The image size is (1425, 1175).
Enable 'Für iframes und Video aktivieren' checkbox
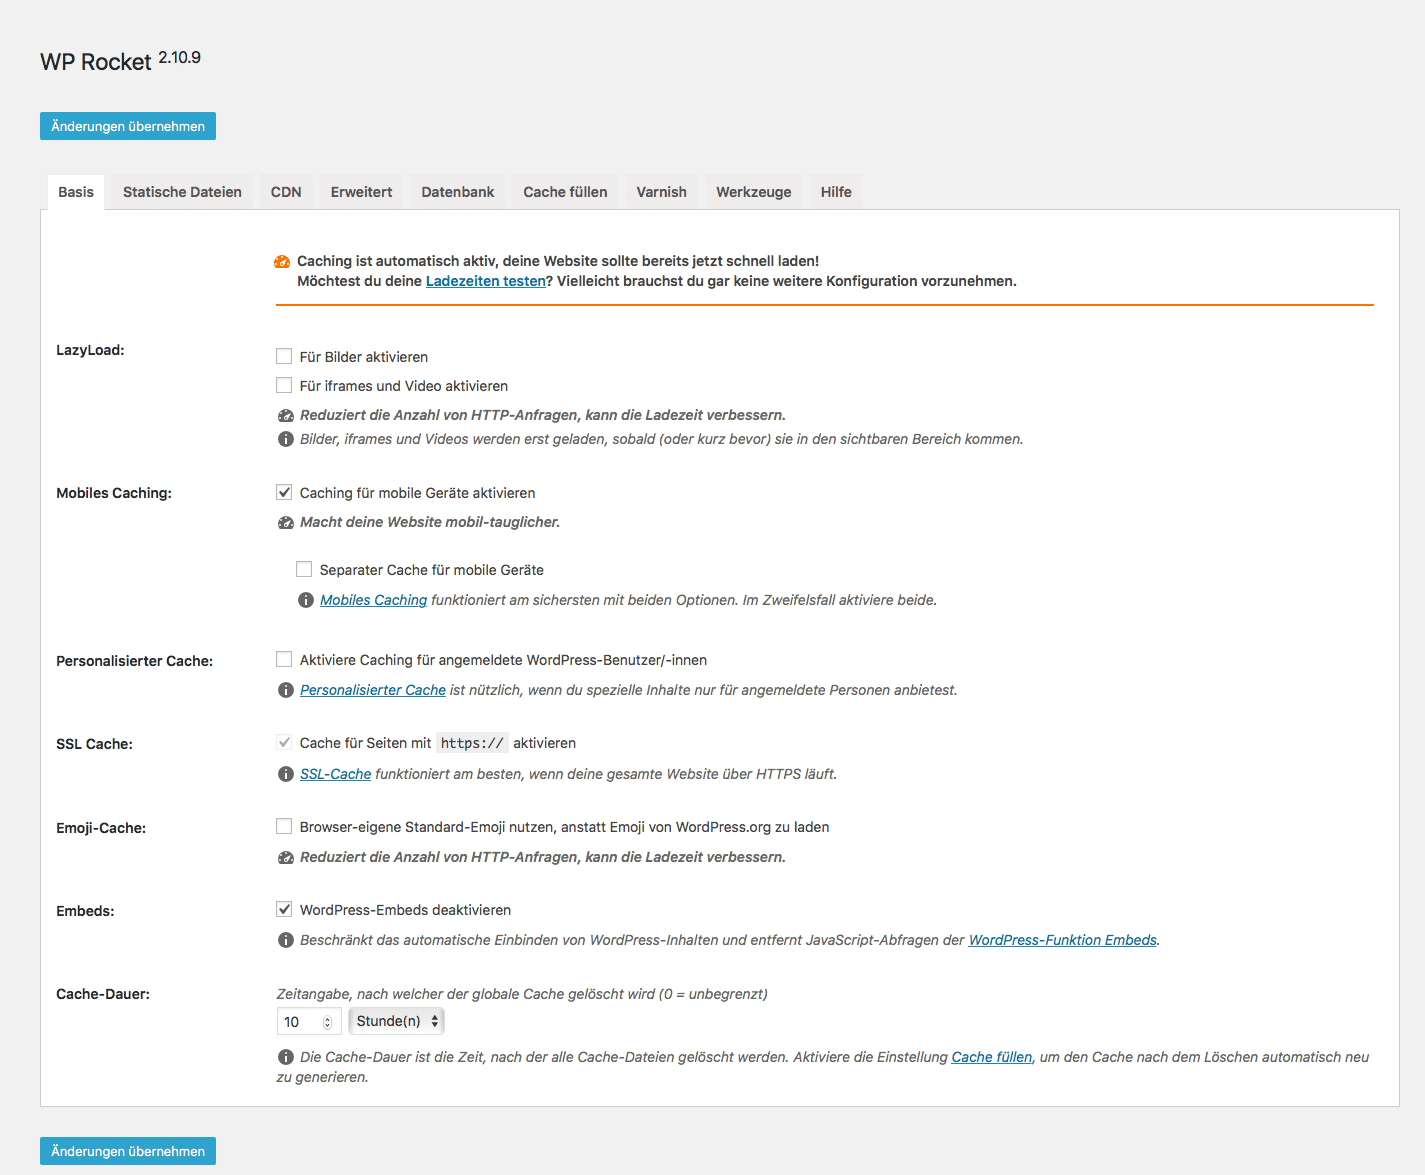284,385
